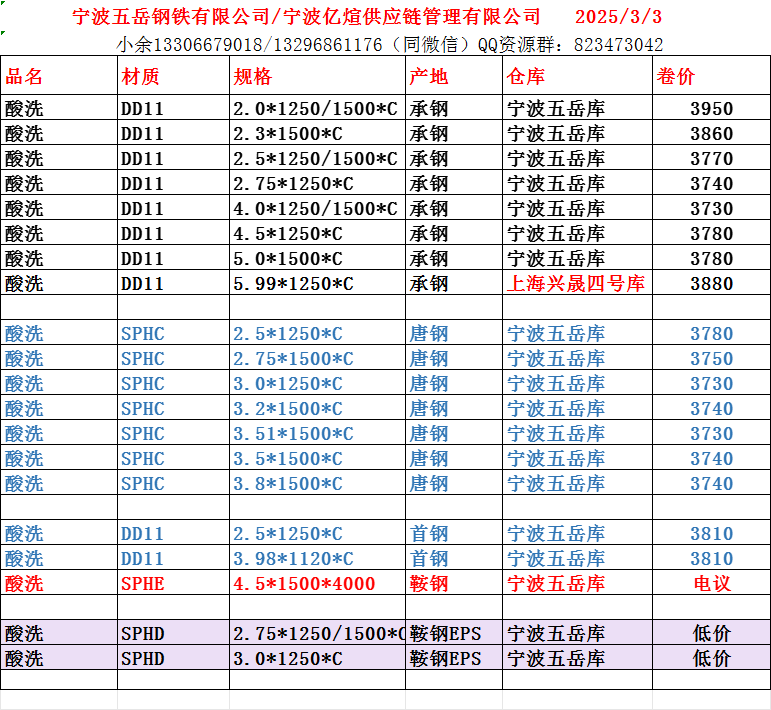This screenshot has width=771, height=710.
Task: Click the price cell 3950
Action: tap(712, 108)
